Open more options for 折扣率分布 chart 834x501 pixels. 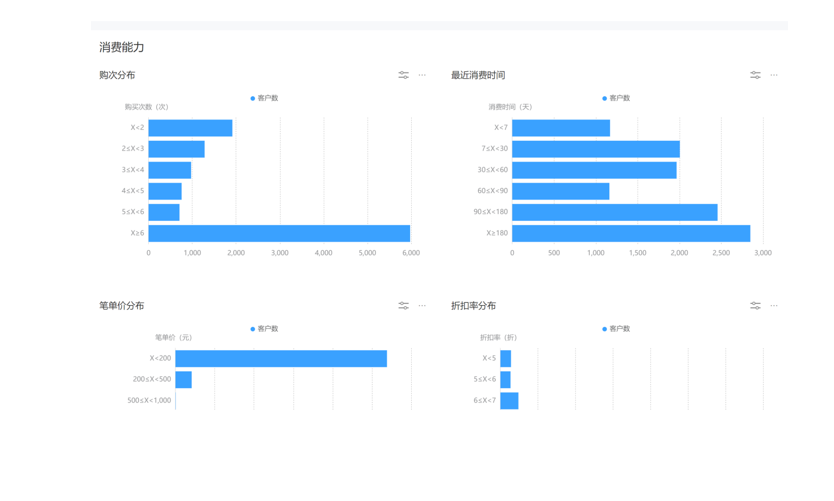click(774, 306)
